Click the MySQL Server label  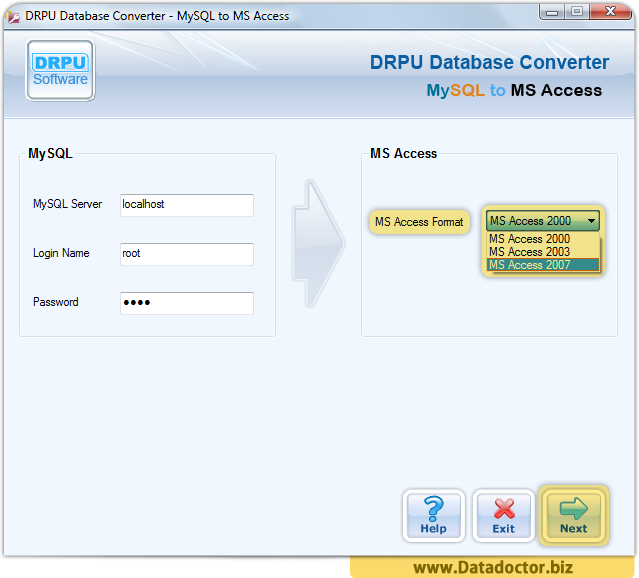coord(67,204)
